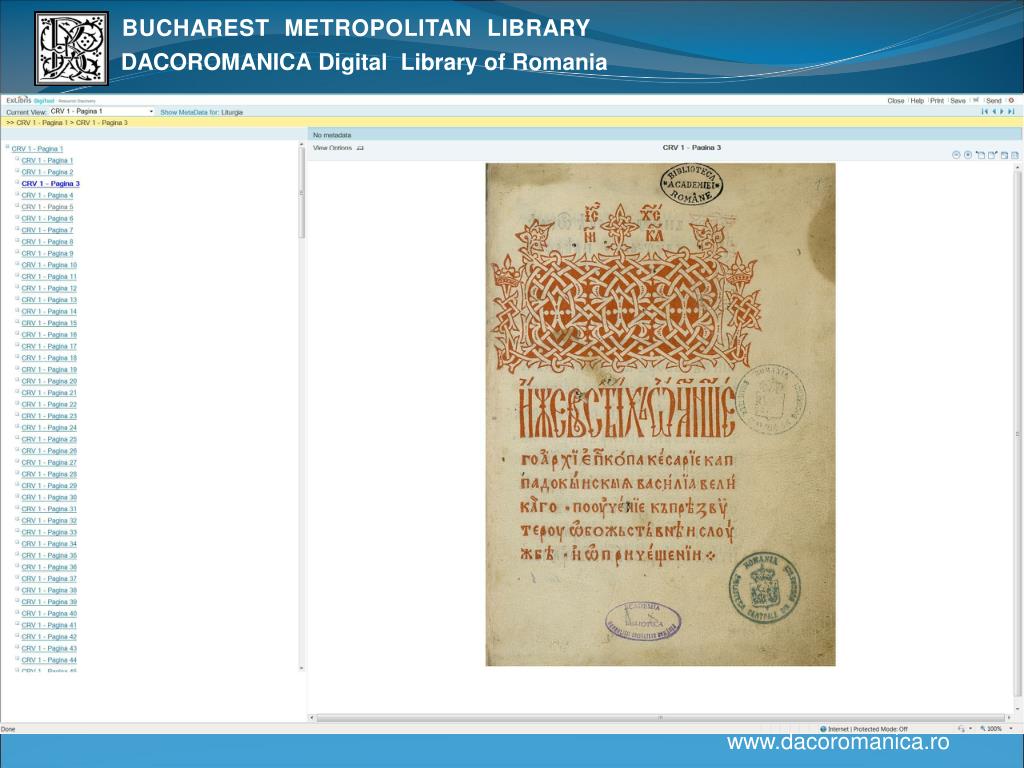Open CRV 1 - Pagina 18 link
1024x768 pixels.
[x=49, y=358]
